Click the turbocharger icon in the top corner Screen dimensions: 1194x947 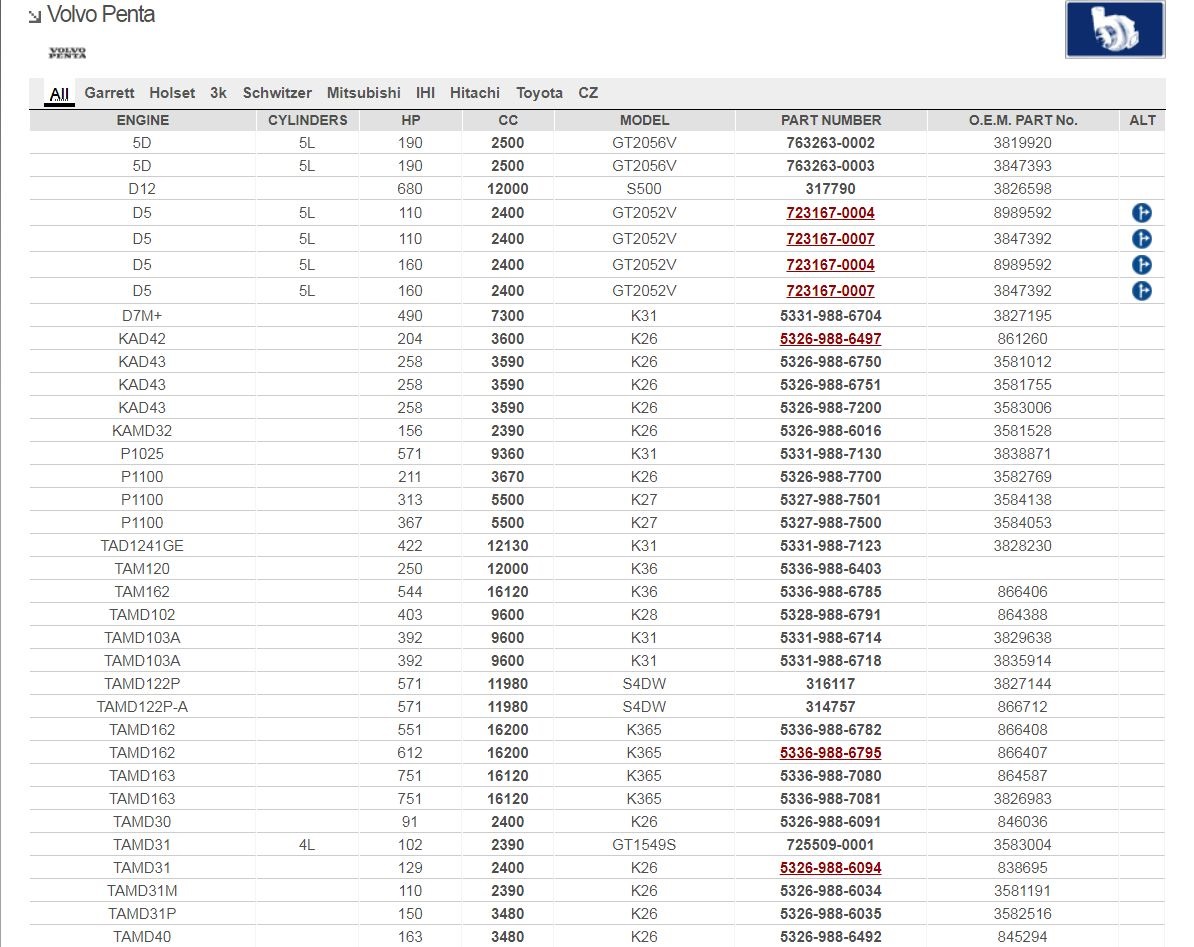pyautogui.click(x=1115, y=29)
